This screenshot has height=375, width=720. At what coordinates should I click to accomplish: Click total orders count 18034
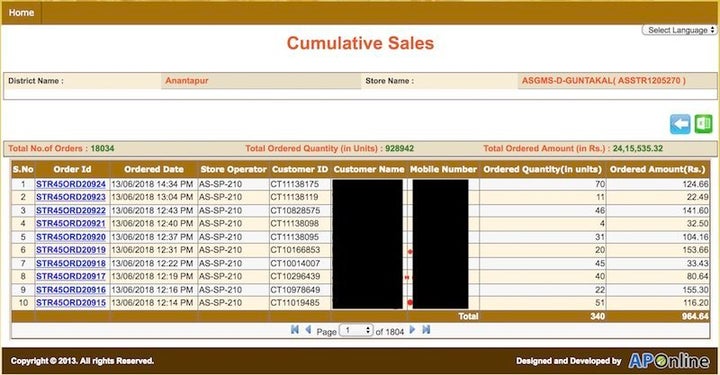click(102, 148)
